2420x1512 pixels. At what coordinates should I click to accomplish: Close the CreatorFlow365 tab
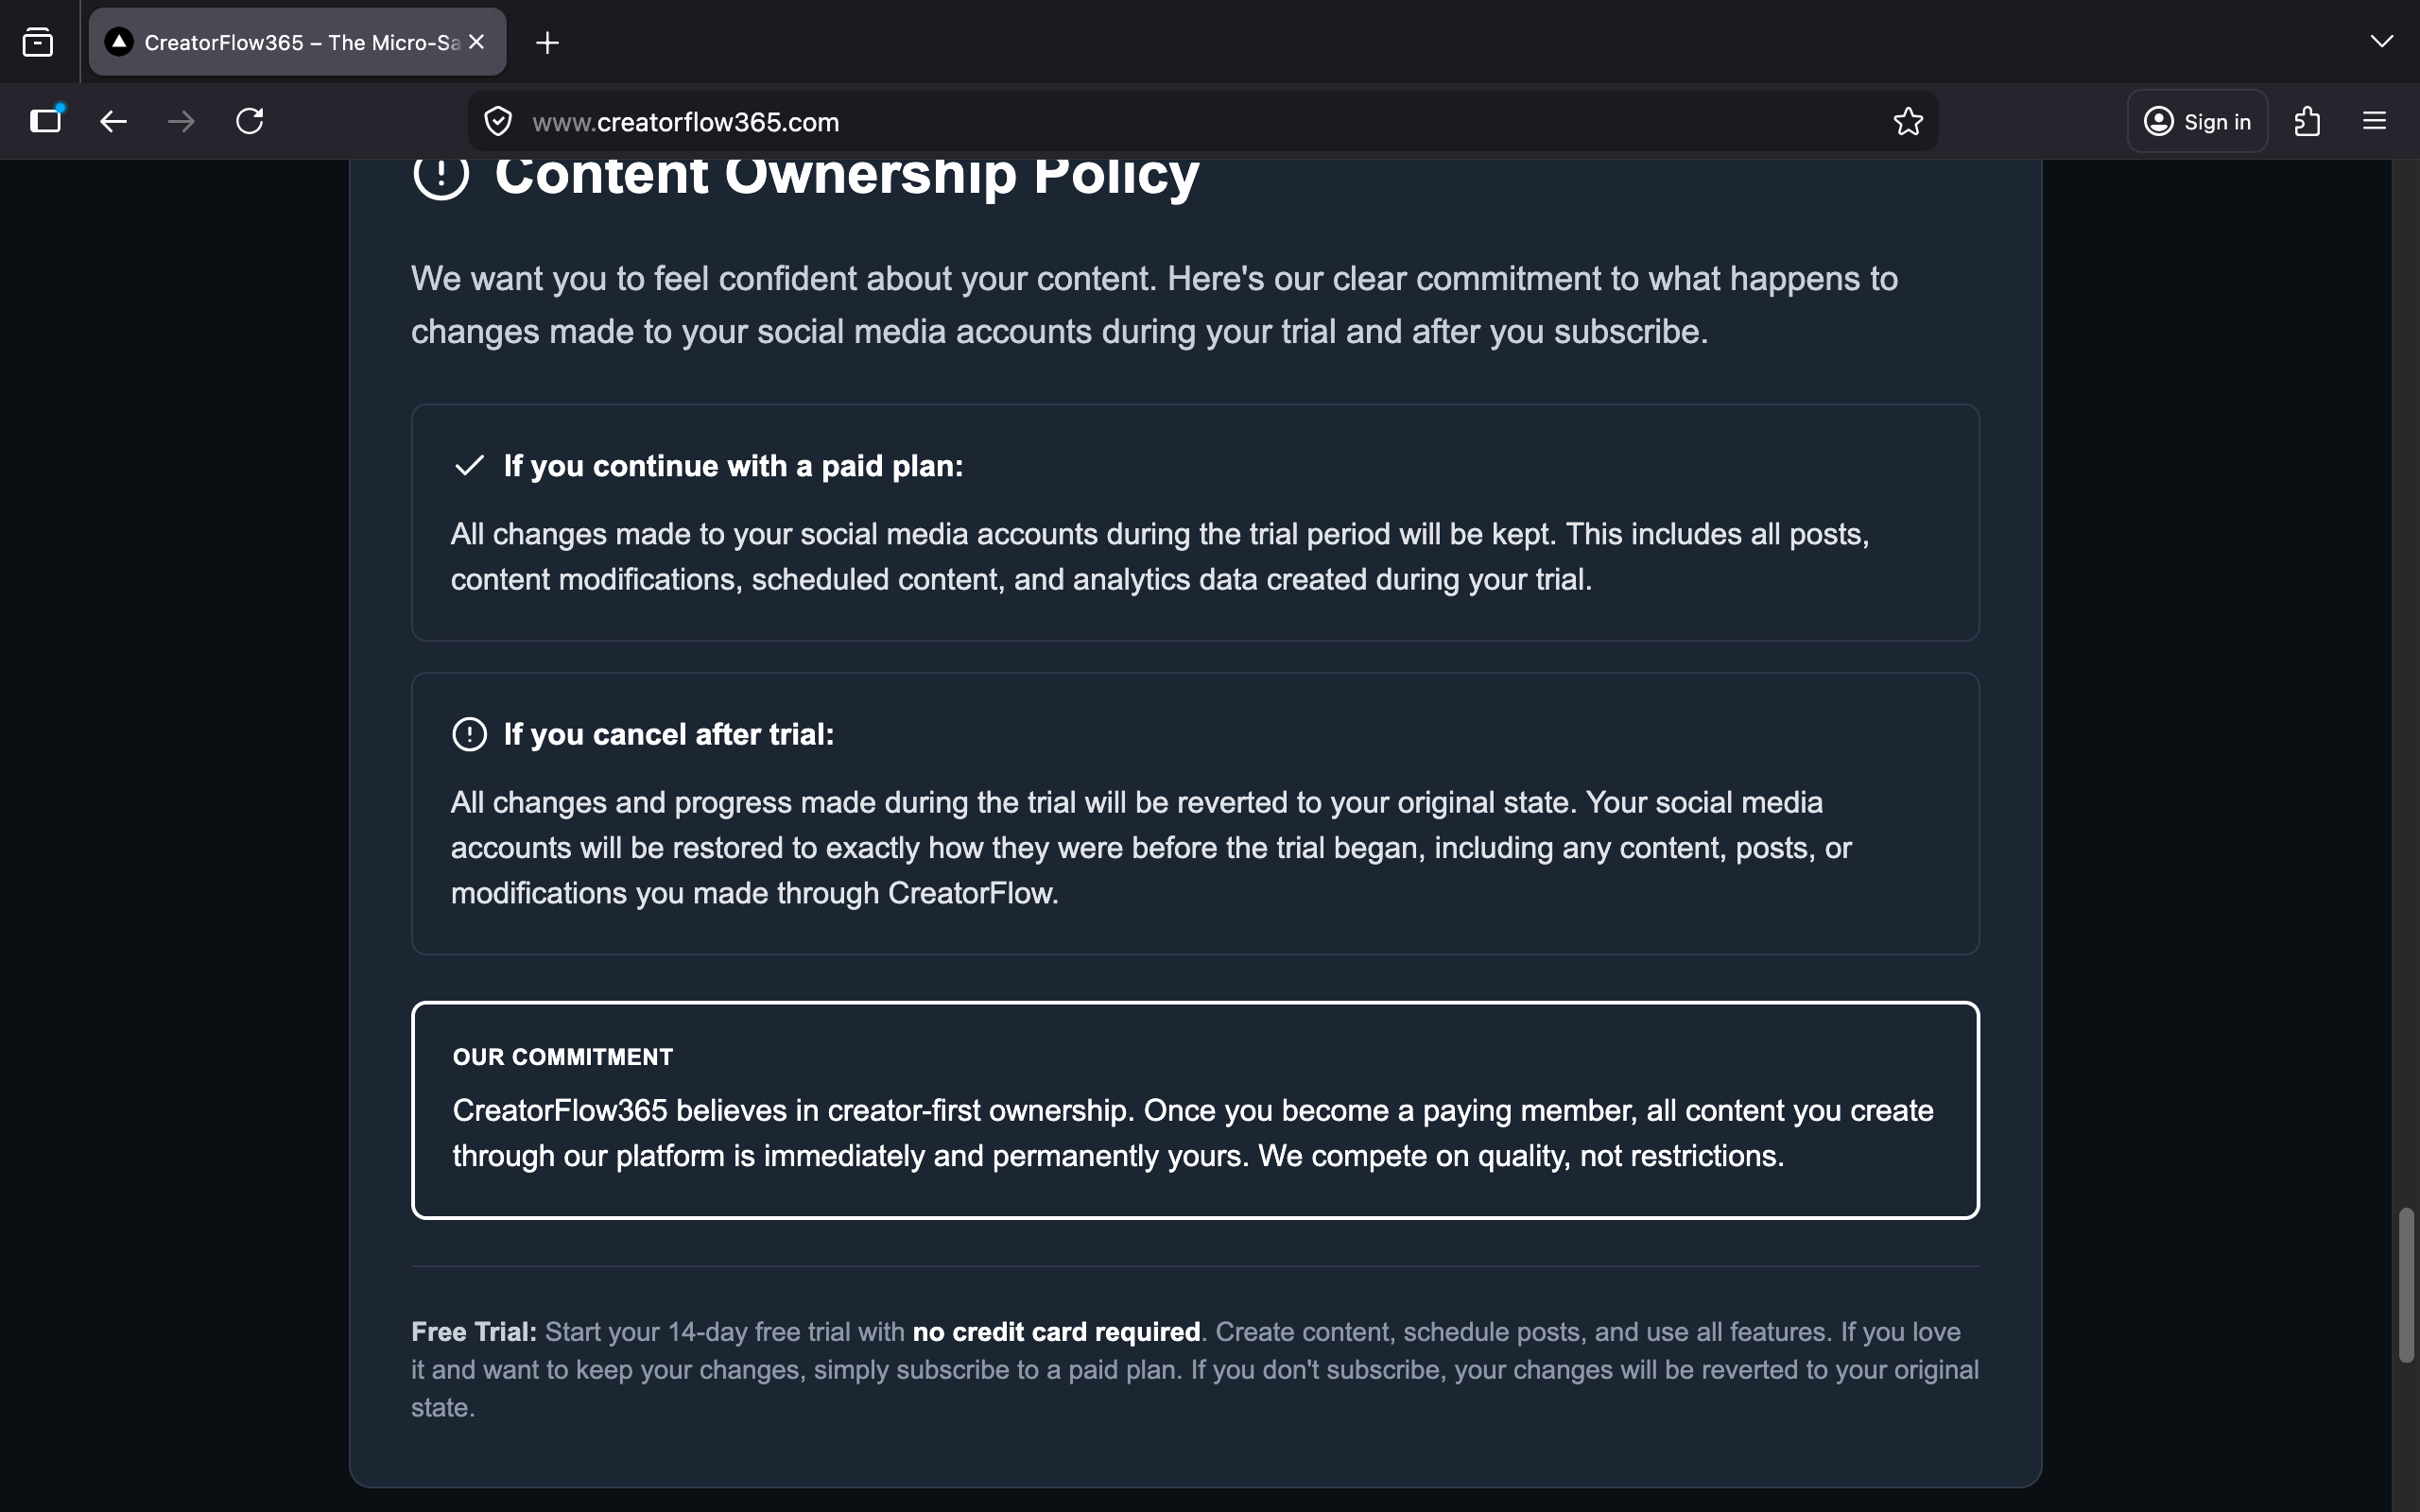pos(477,42)
